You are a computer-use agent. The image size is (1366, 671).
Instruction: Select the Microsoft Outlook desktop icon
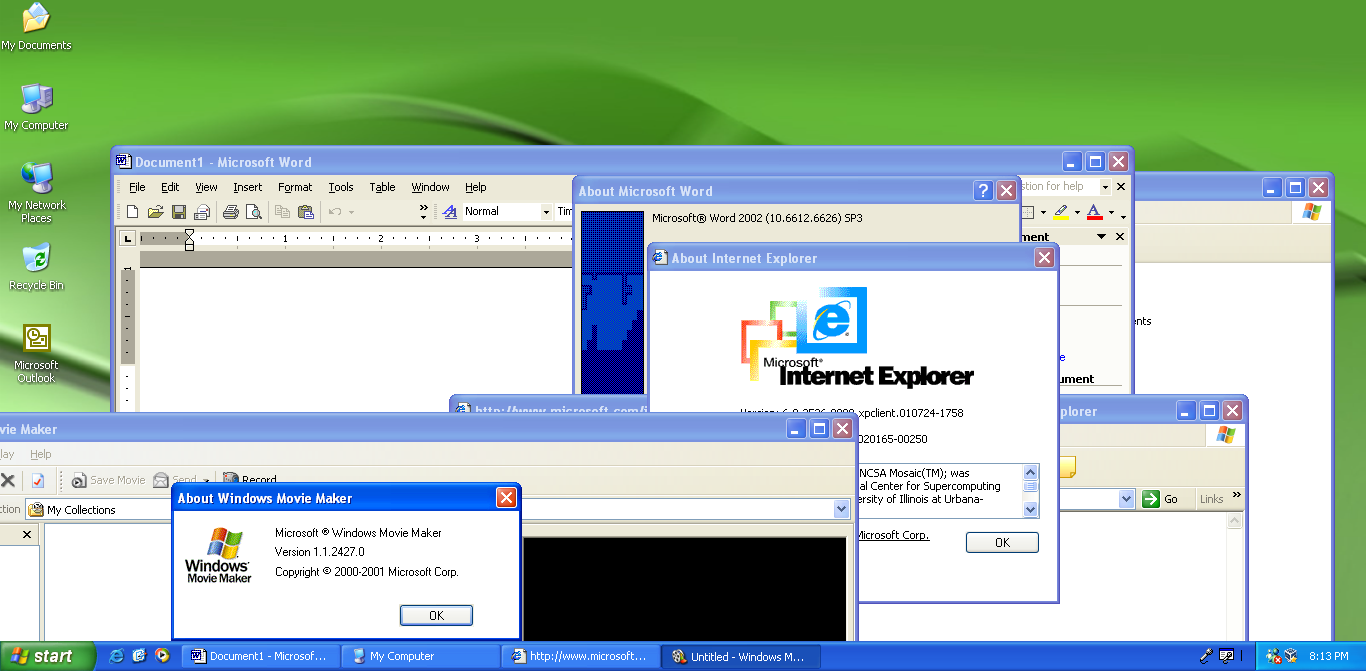point(37,353)
